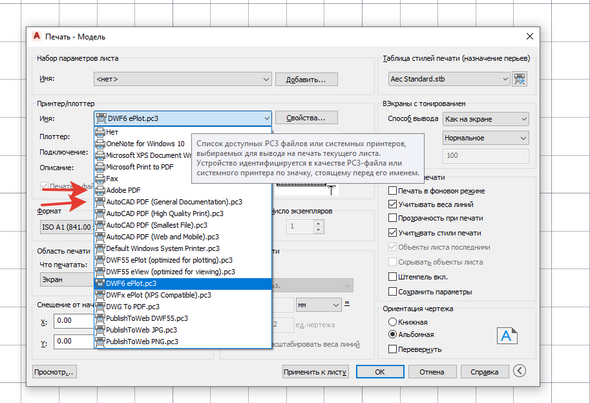The width and height of the screenshot is (590, 403).
Task: Collapse the printer name DWF6 ePlot.pc3 combo box
Action: (x=182, y=118)
